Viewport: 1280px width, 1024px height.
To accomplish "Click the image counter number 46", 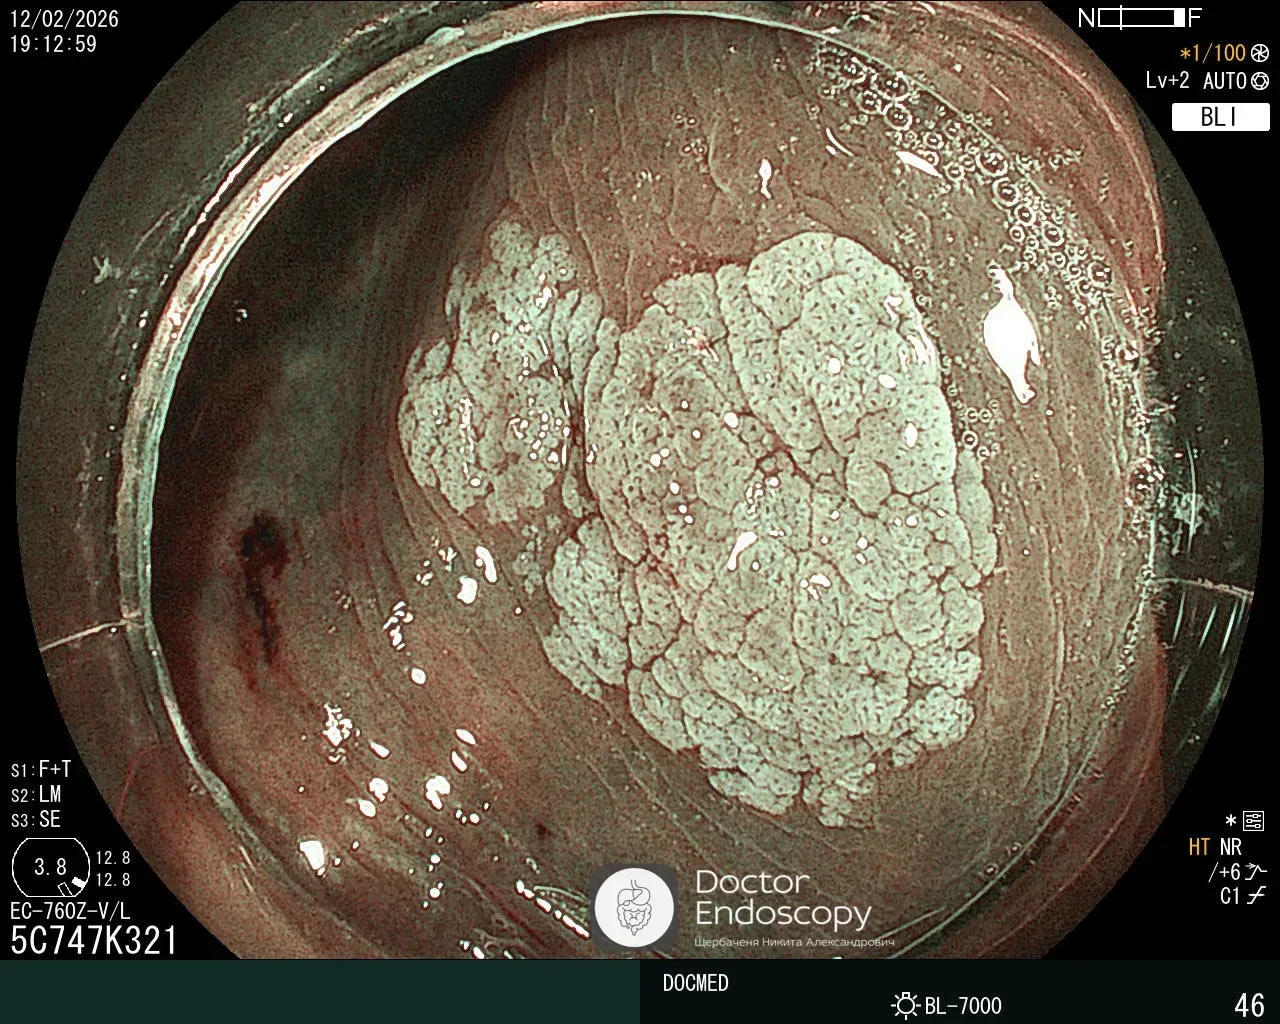I will (1249, 1004).
